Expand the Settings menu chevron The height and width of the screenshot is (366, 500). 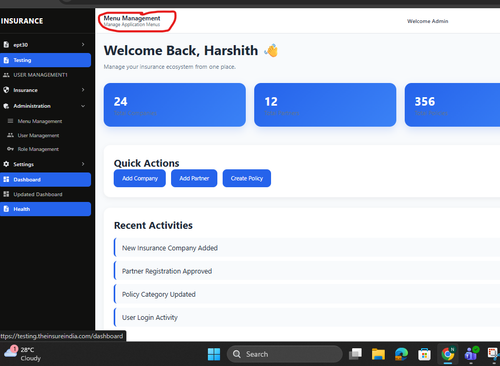[x=83, y=164]
